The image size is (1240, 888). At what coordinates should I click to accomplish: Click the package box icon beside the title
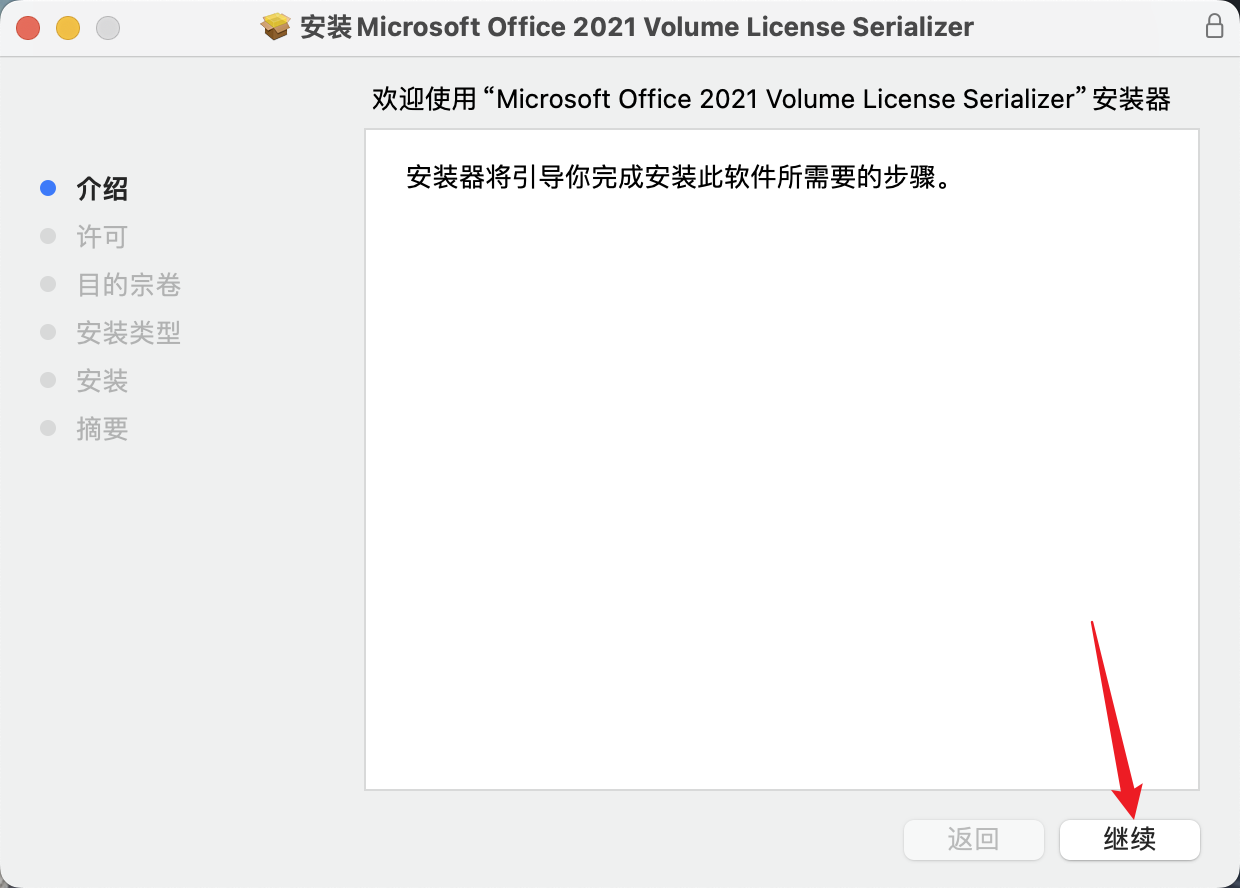[275, 27]
